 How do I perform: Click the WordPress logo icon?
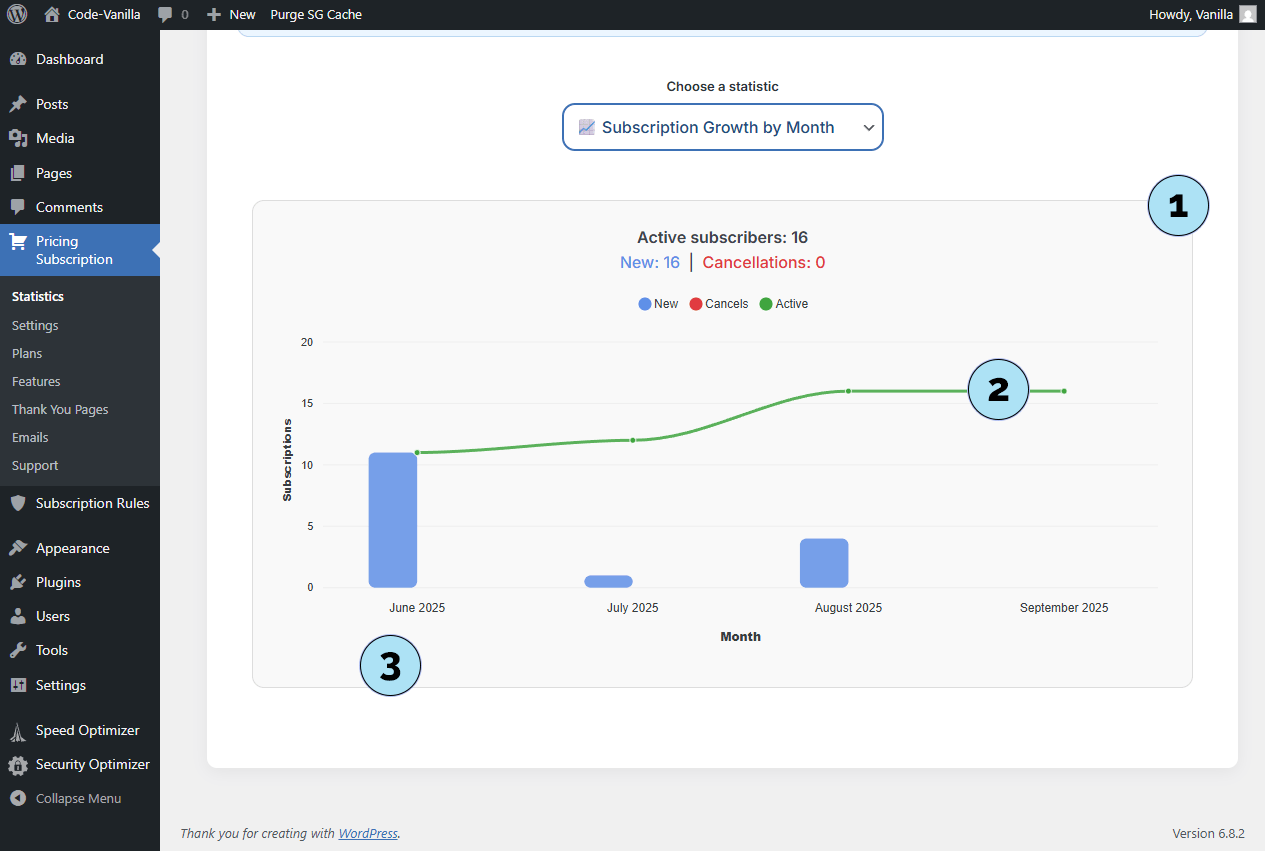pos(17,14)
